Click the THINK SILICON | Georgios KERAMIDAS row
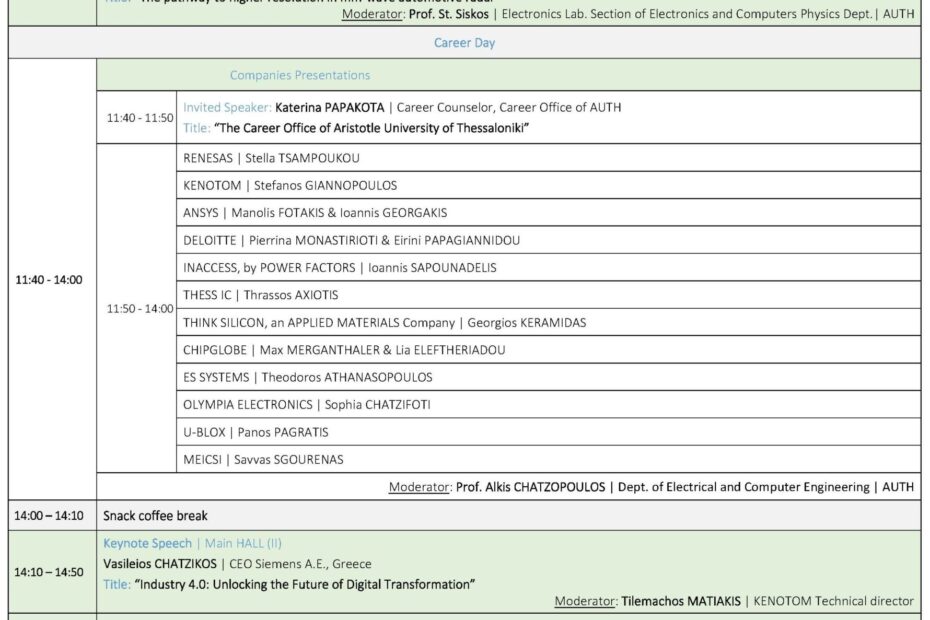930x620 pixels. pyautogui.click(x=548, y=322)
